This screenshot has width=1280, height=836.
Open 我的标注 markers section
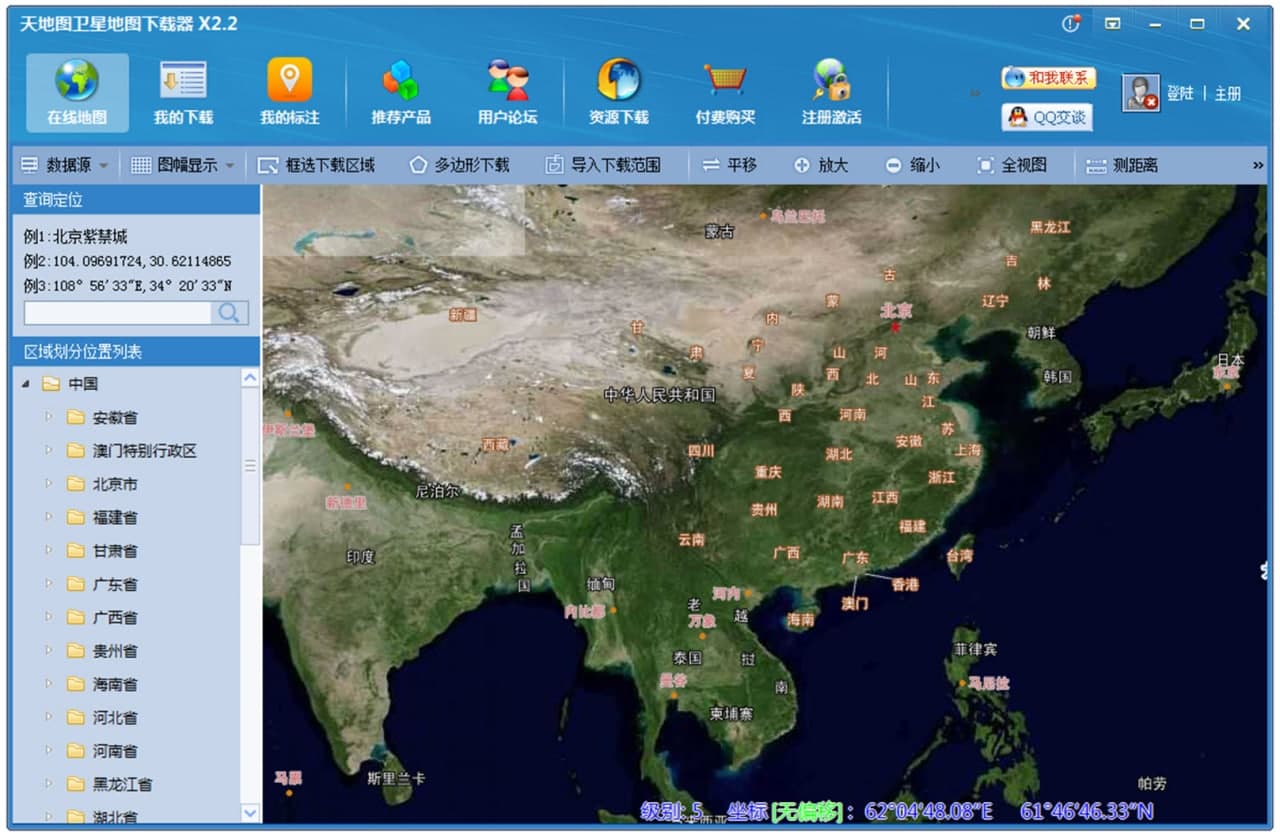coord(289,92)
